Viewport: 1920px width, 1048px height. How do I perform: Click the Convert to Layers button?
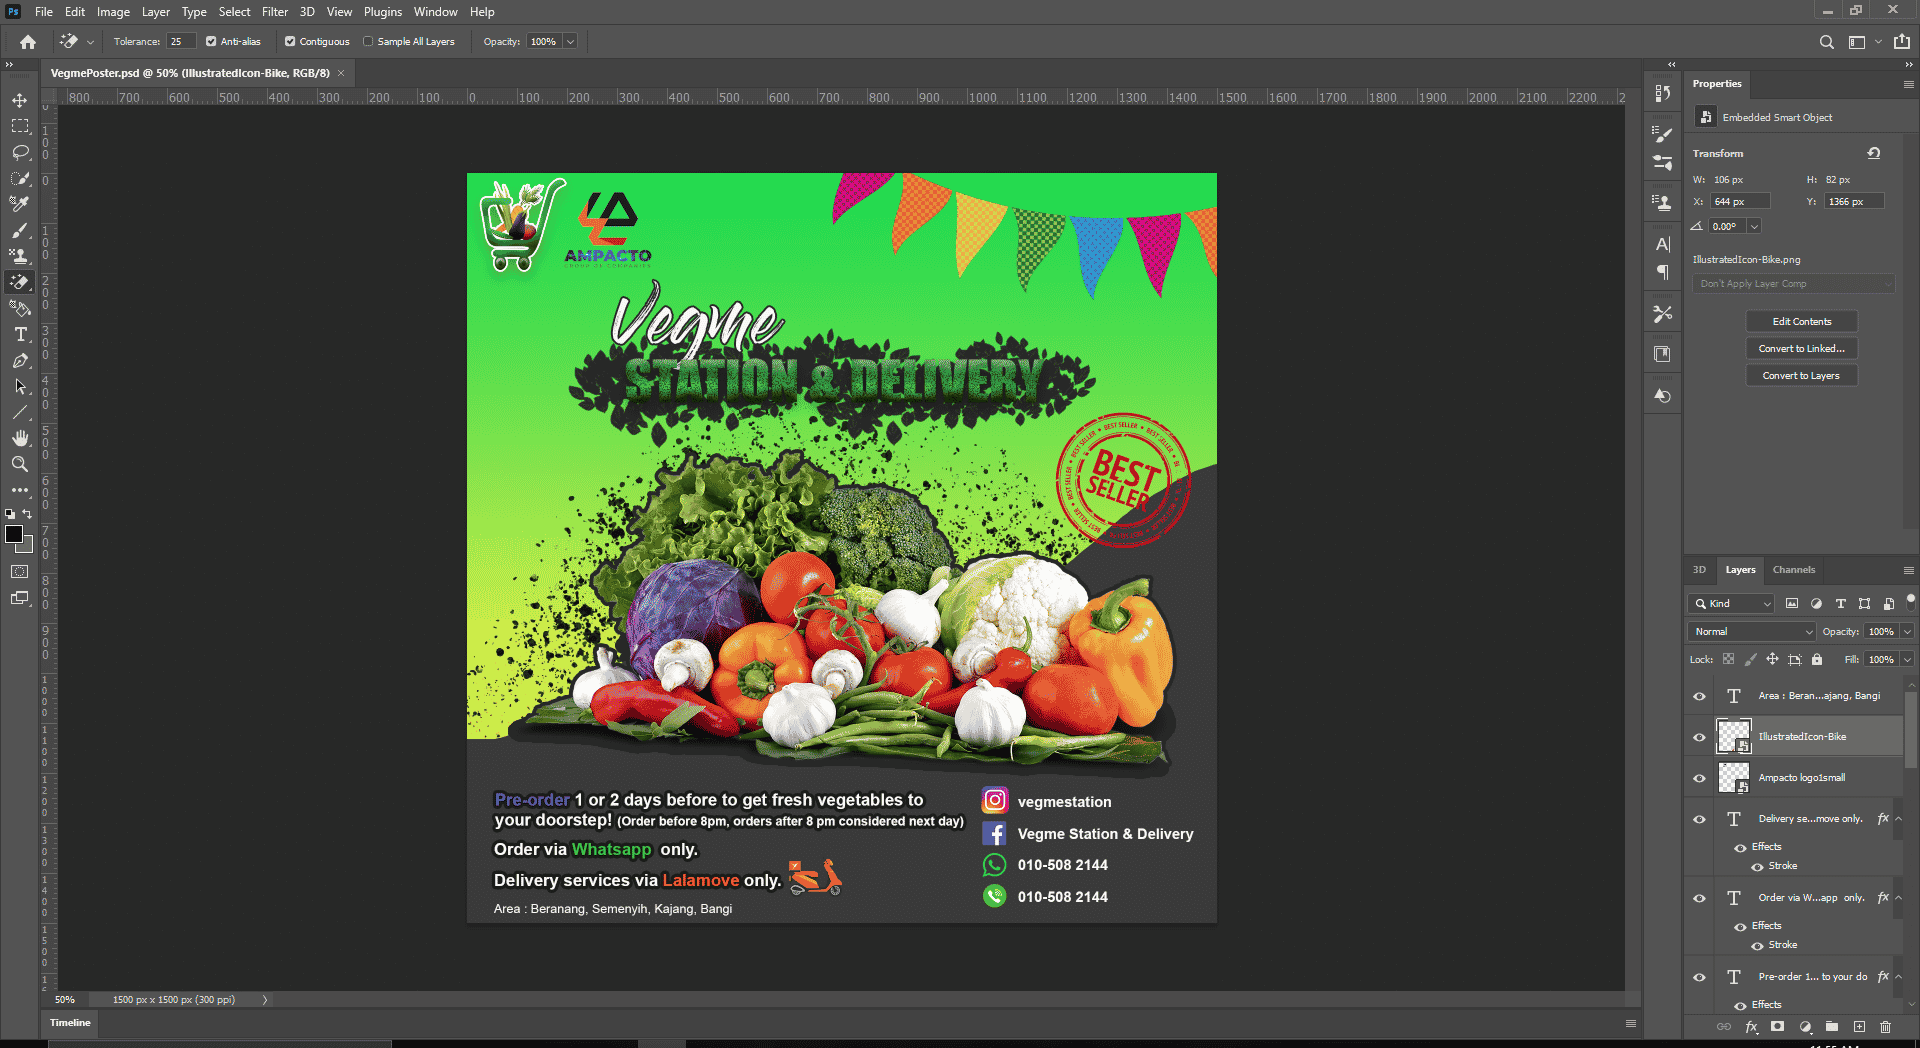pos(1801,376)
